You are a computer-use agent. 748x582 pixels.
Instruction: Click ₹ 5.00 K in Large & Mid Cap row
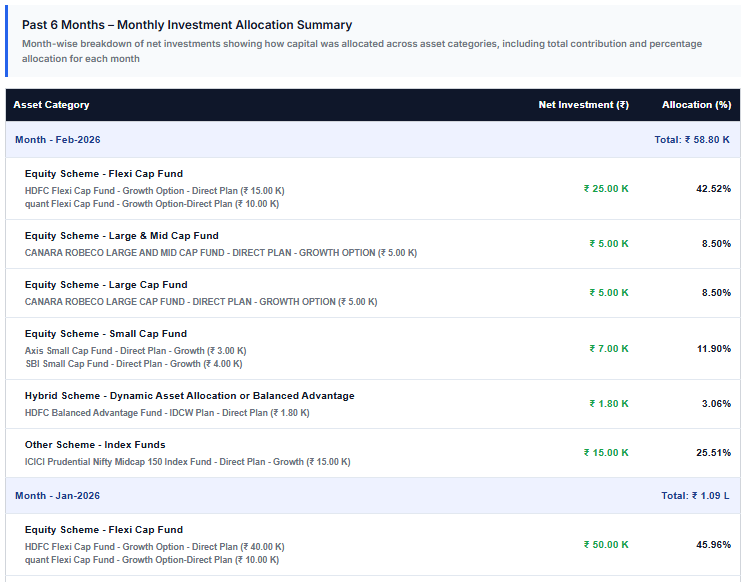(x=609, y=244)
